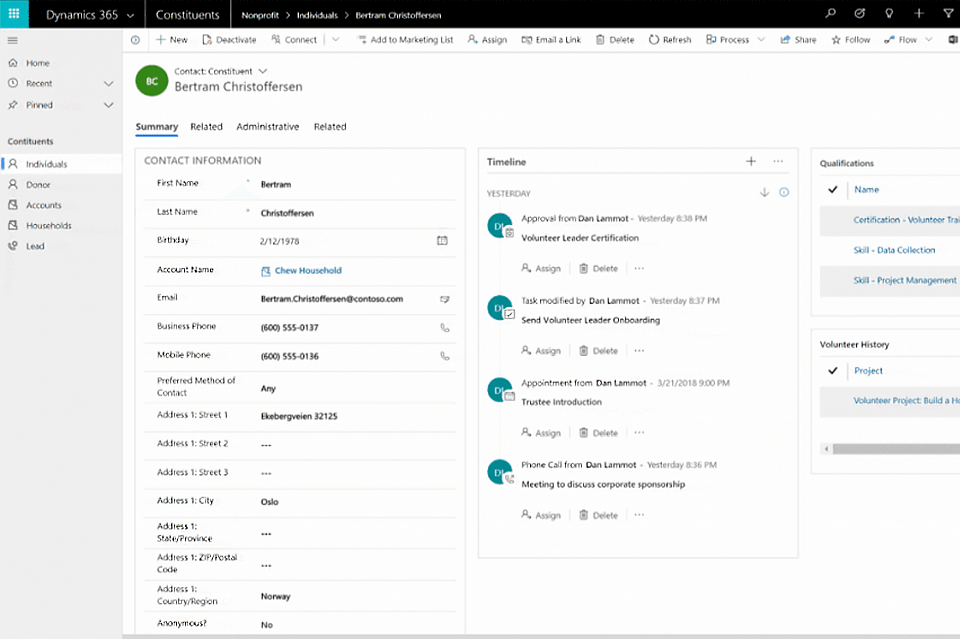Viewport: 960px width, 639px height.
Task: Select all rows checkmark in Volunteer History
Action: coord(832,371)
